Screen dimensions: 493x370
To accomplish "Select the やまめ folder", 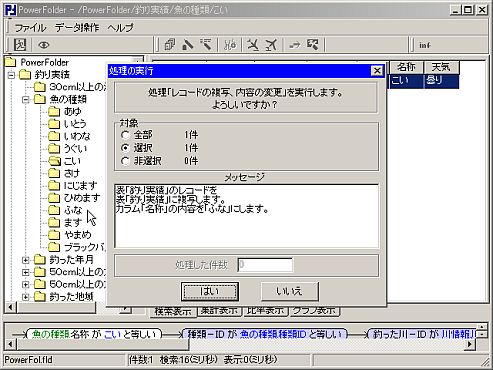I will (x=70, y=235).
